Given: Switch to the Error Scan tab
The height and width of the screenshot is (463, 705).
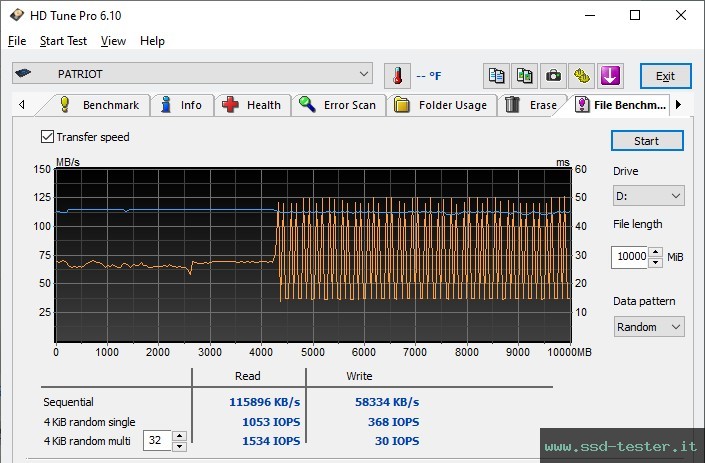Looking at the screenshot, I should [x=338, y=105].
